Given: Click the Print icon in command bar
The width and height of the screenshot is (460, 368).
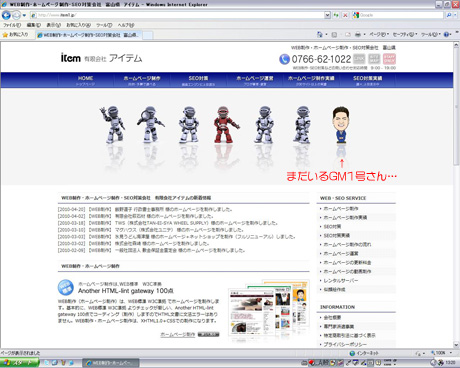Looking at the screenshot, I should (358, 34).
